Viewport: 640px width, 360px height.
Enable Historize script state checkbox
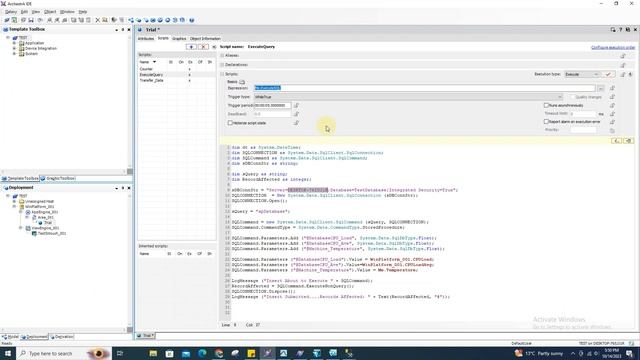(x=230, y=122)
